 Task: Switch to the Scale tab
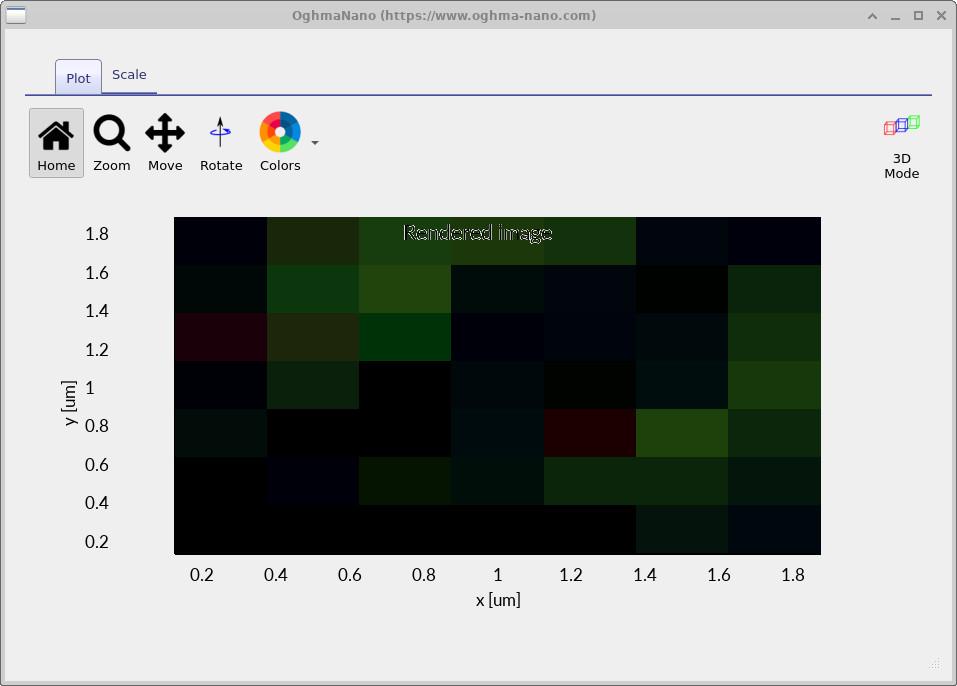coord(129,75)
